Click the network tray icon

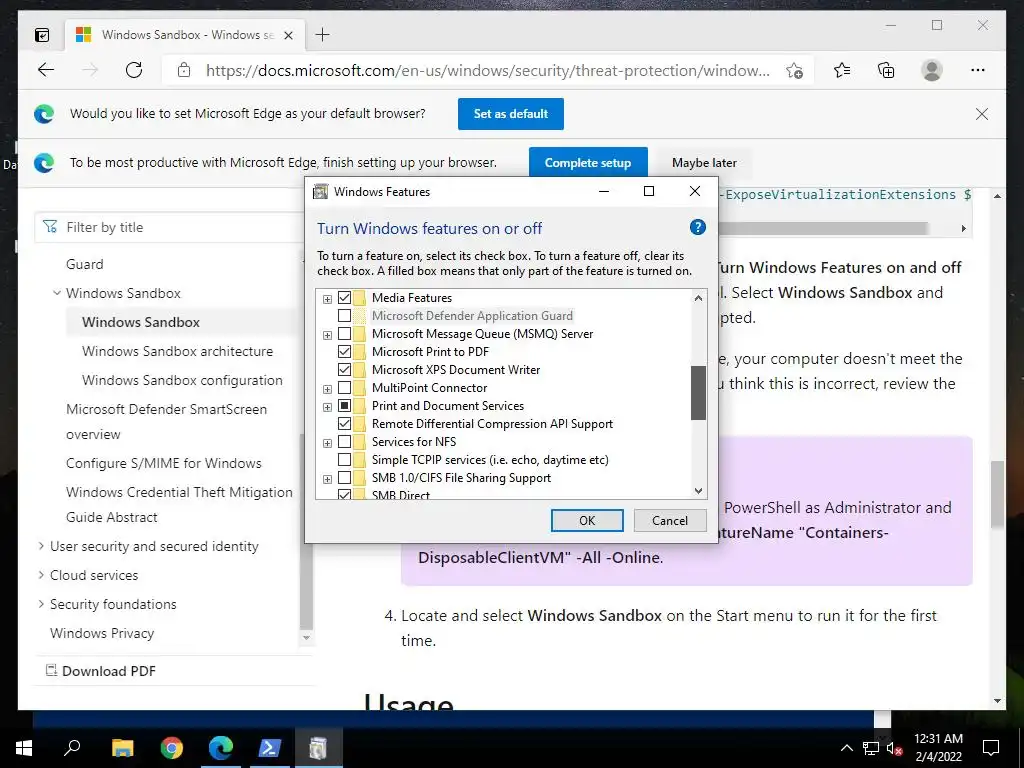point(871,748)
